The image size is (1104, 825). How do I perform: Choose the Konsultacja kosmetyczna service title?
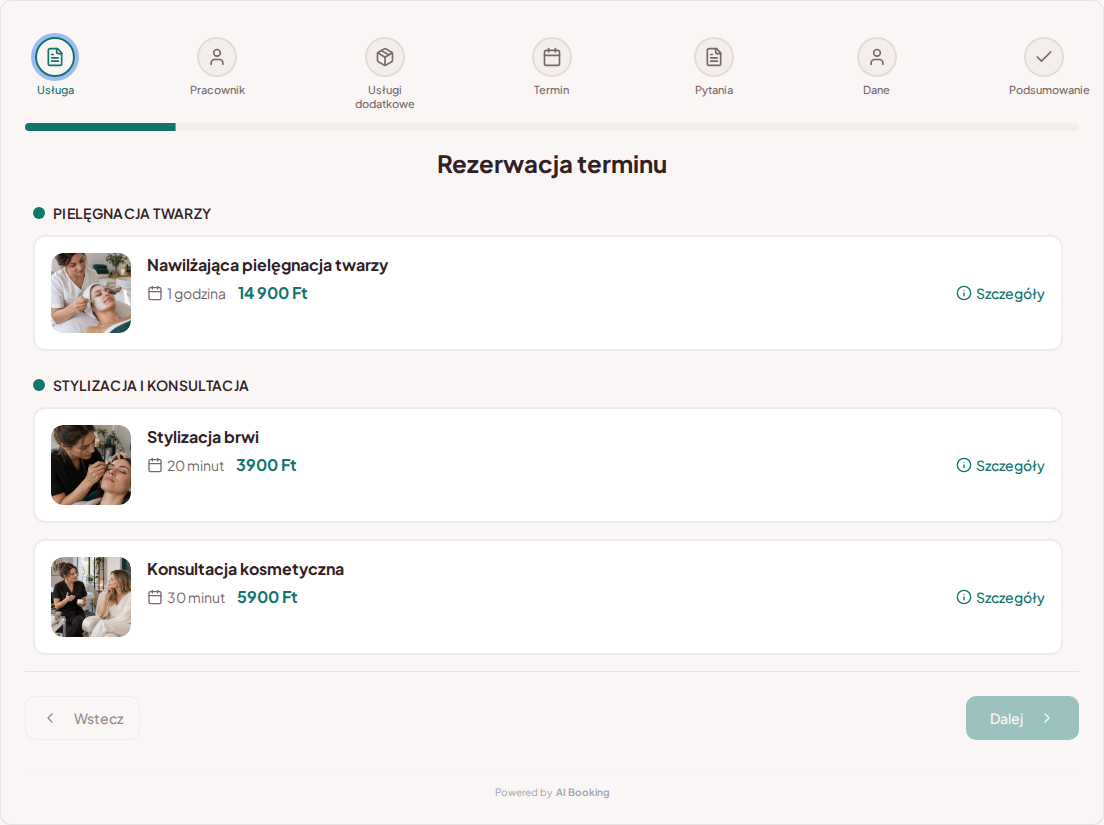(245, 569)
